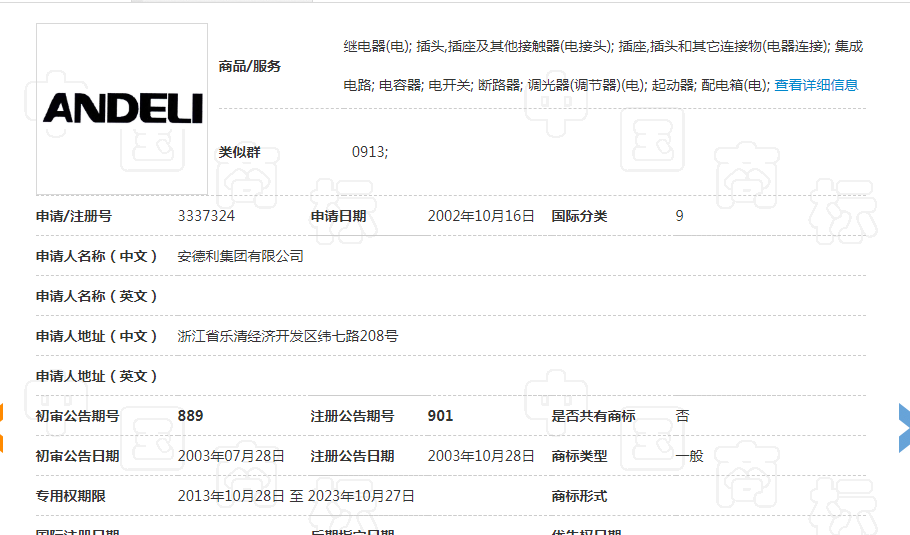910x535 pixels.
Task: Click address 浙江省乐清经济开发区纬七路208号
Action: point(288,336)
